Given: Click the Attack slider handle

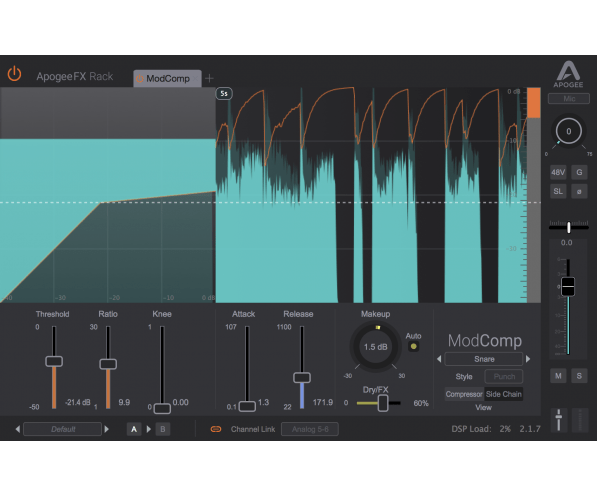Looking at the screenshot, I should click(247, 406).
